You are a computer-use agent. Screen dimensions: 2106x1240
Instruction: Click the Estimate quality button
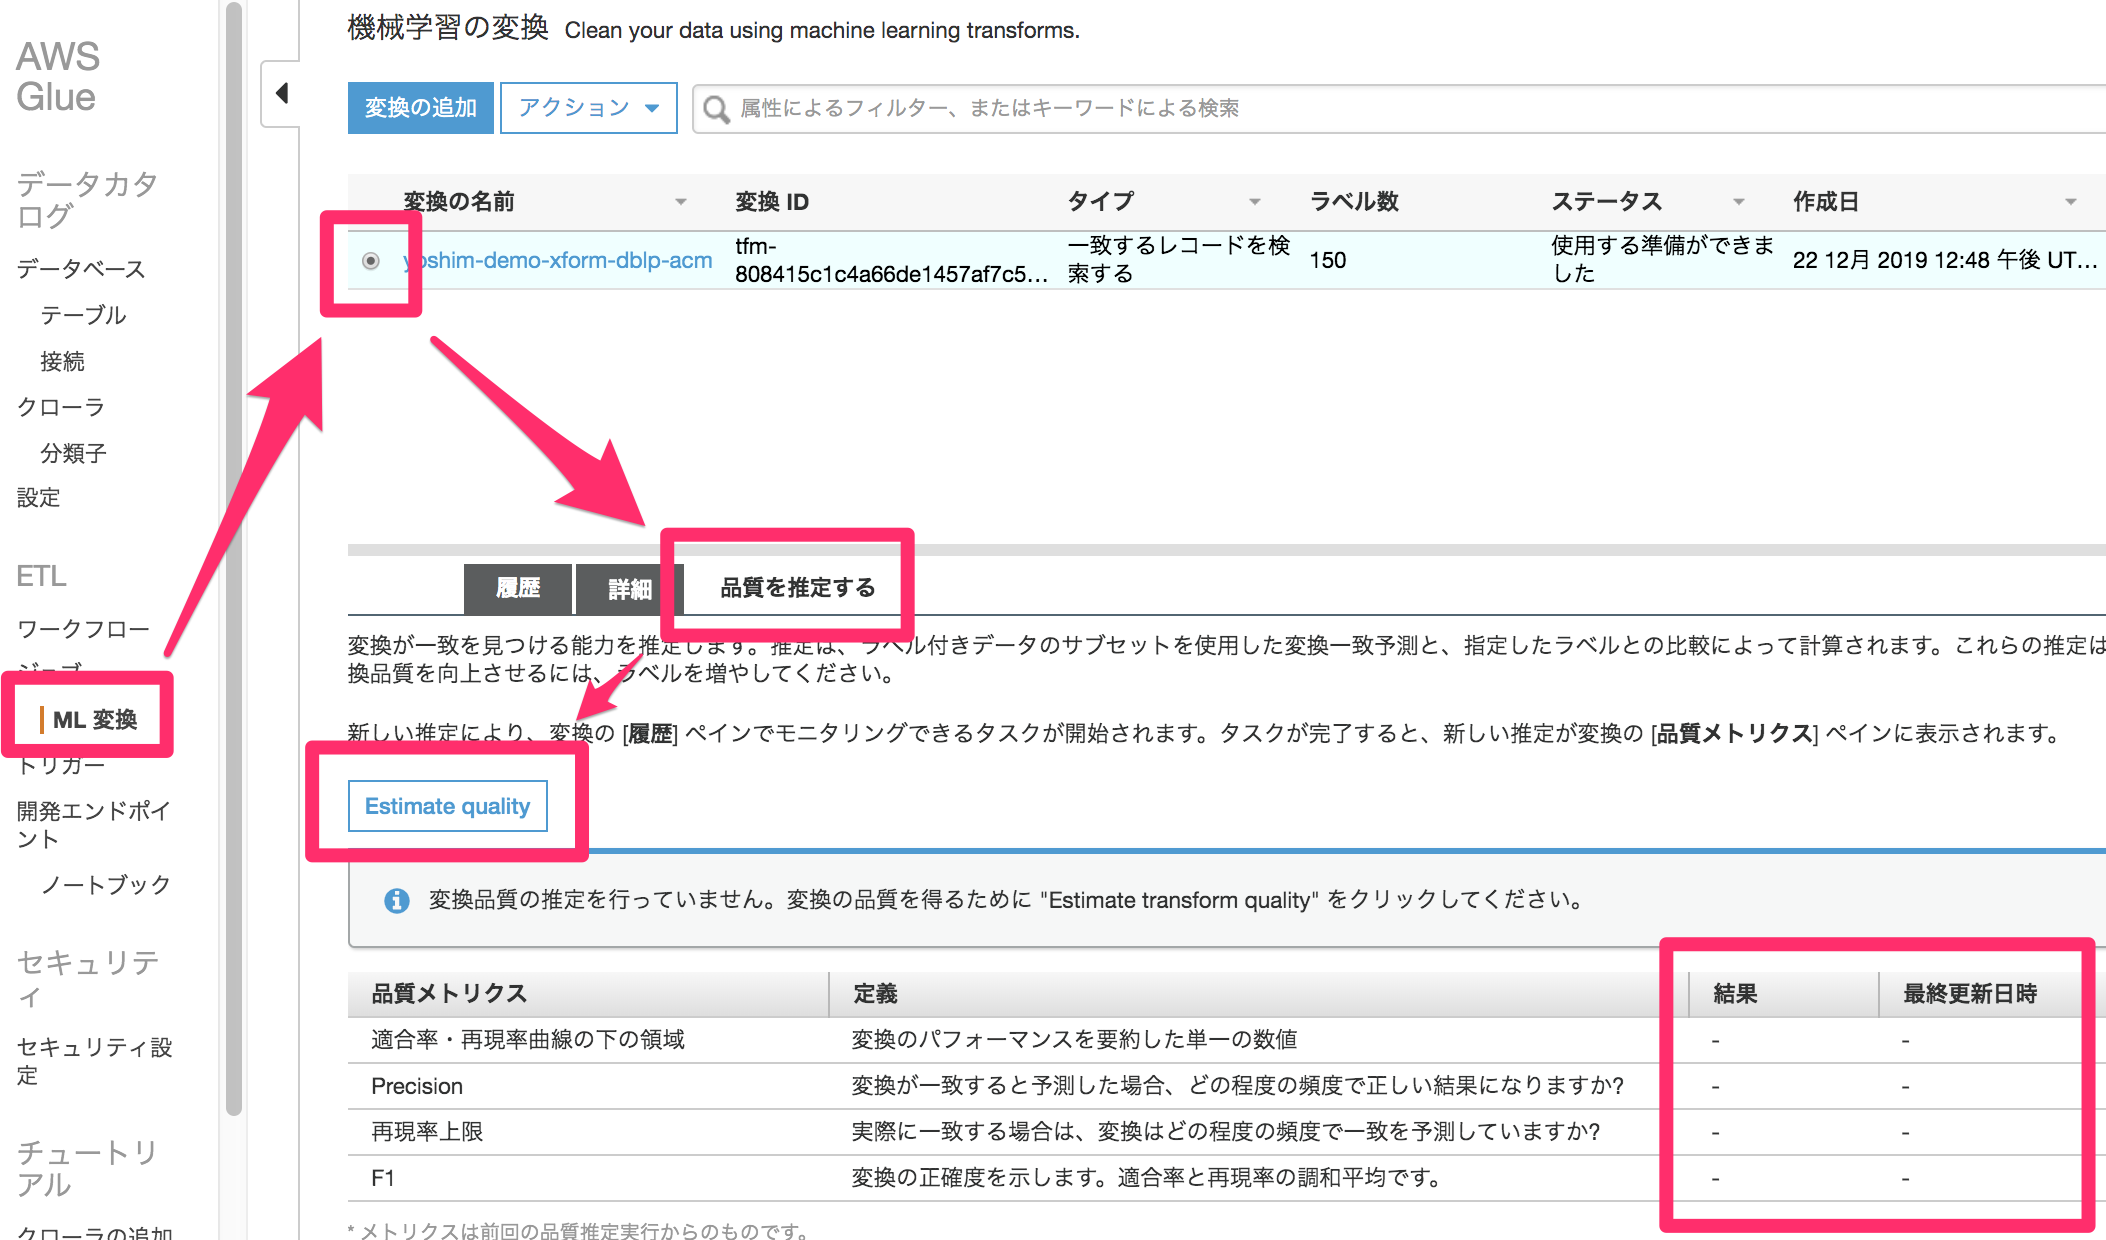click(x=447, y=806)
